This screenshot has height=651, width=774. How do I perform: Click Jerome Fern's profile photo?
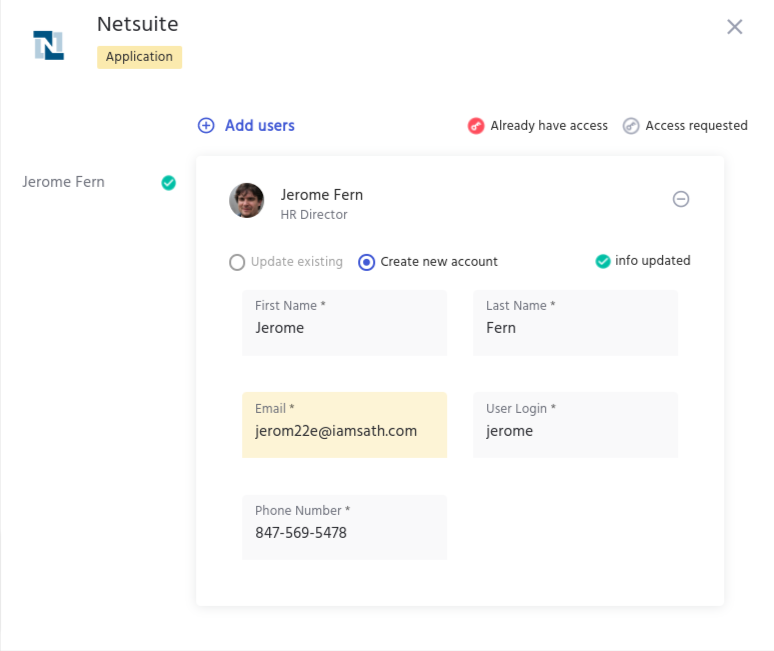[246, 200]
